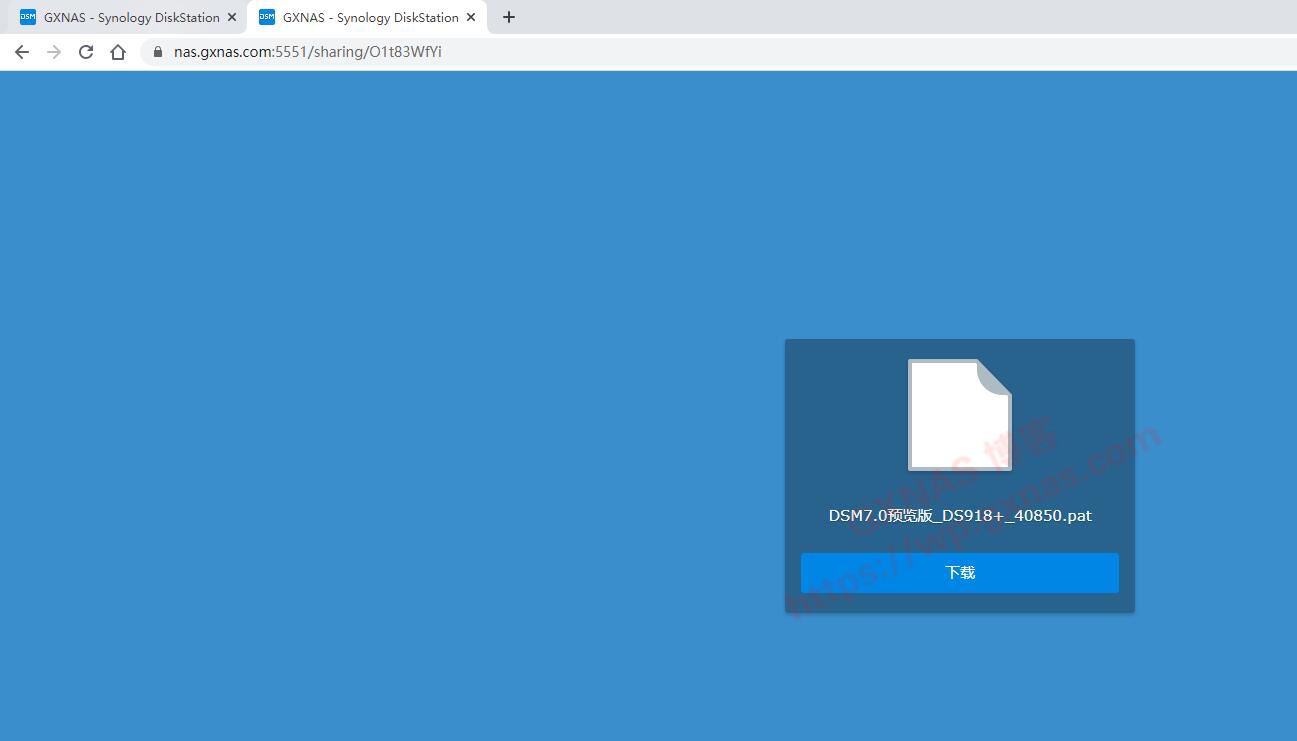View site security info via lock icon
Image resolution: width=1297 pixels, height=741 pixels.
click(x=157, y=52)
